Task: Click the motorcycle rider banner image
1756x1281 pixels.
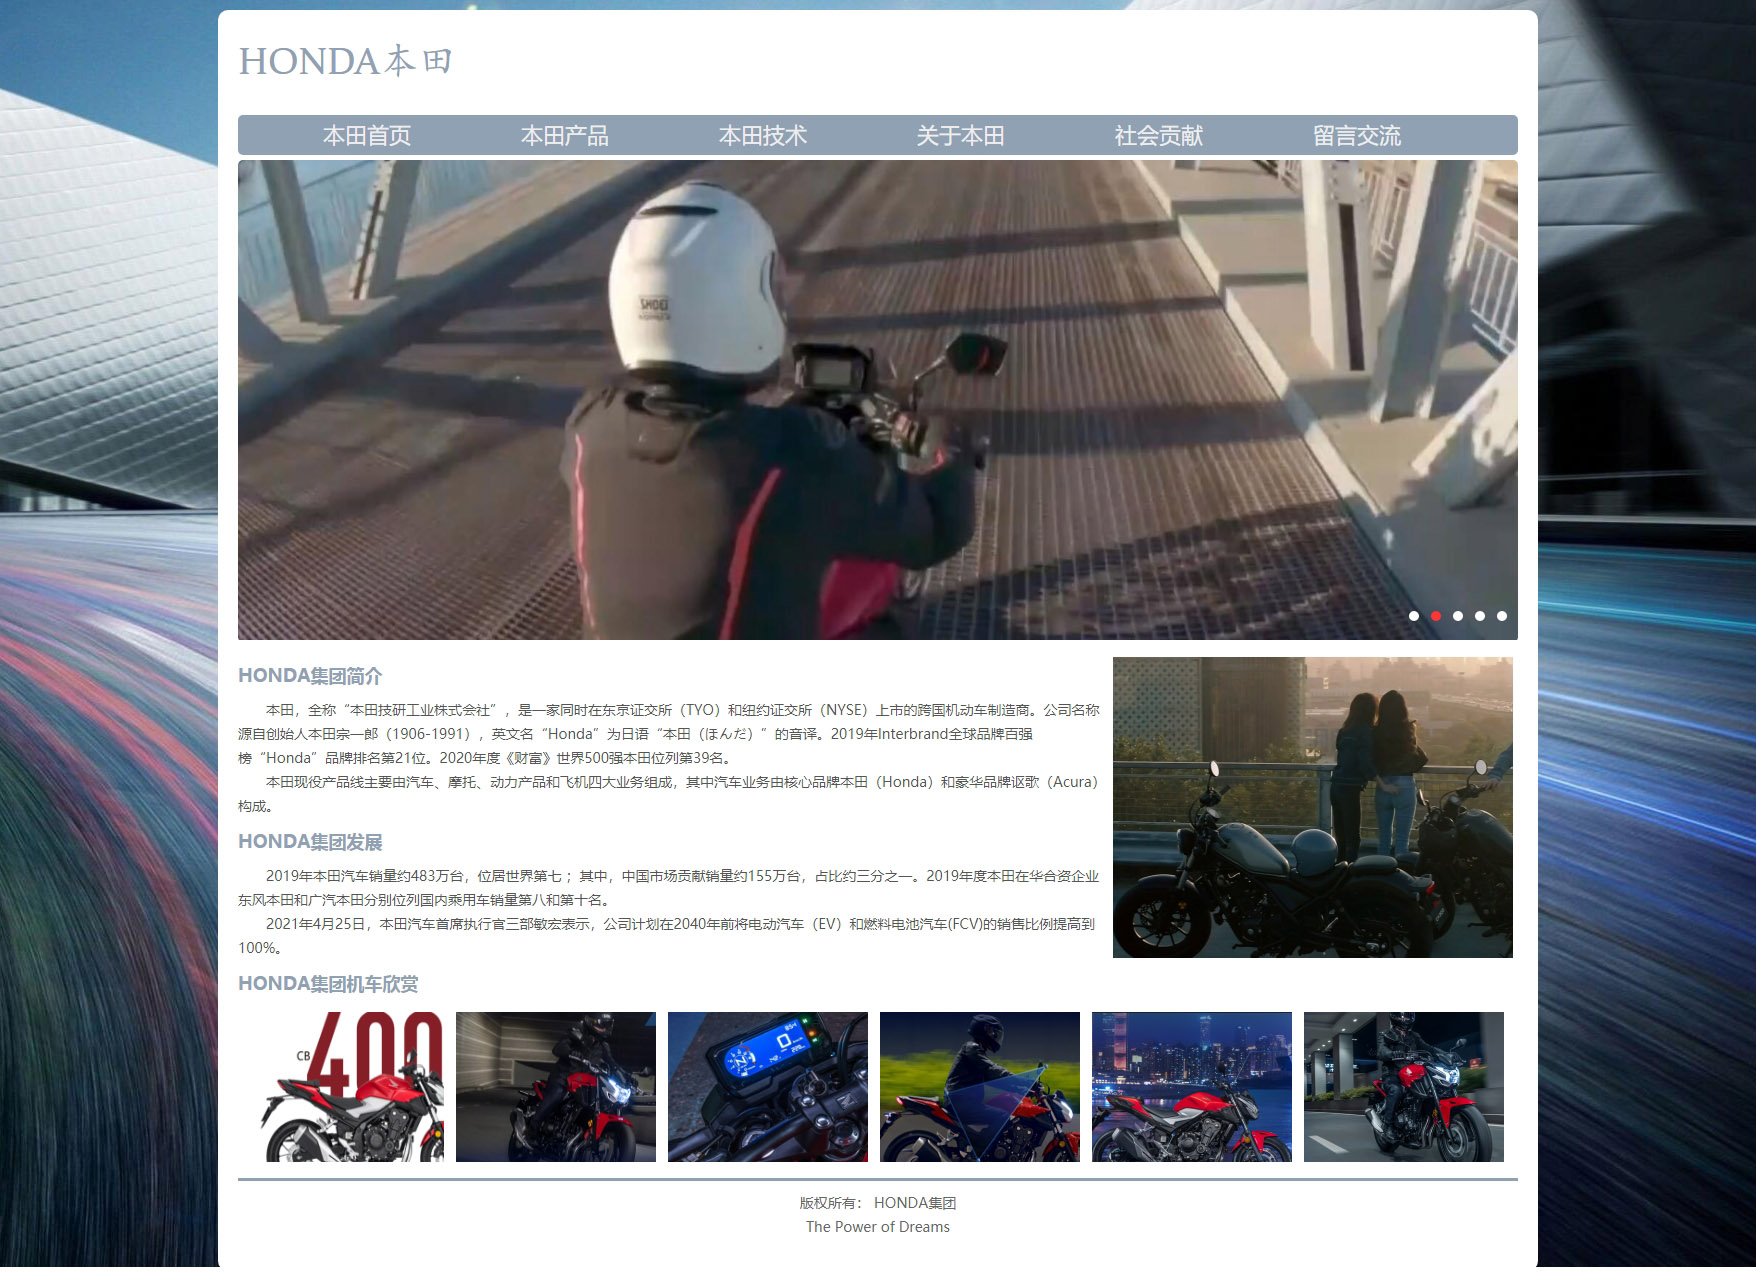Action: tap(878, 400)
